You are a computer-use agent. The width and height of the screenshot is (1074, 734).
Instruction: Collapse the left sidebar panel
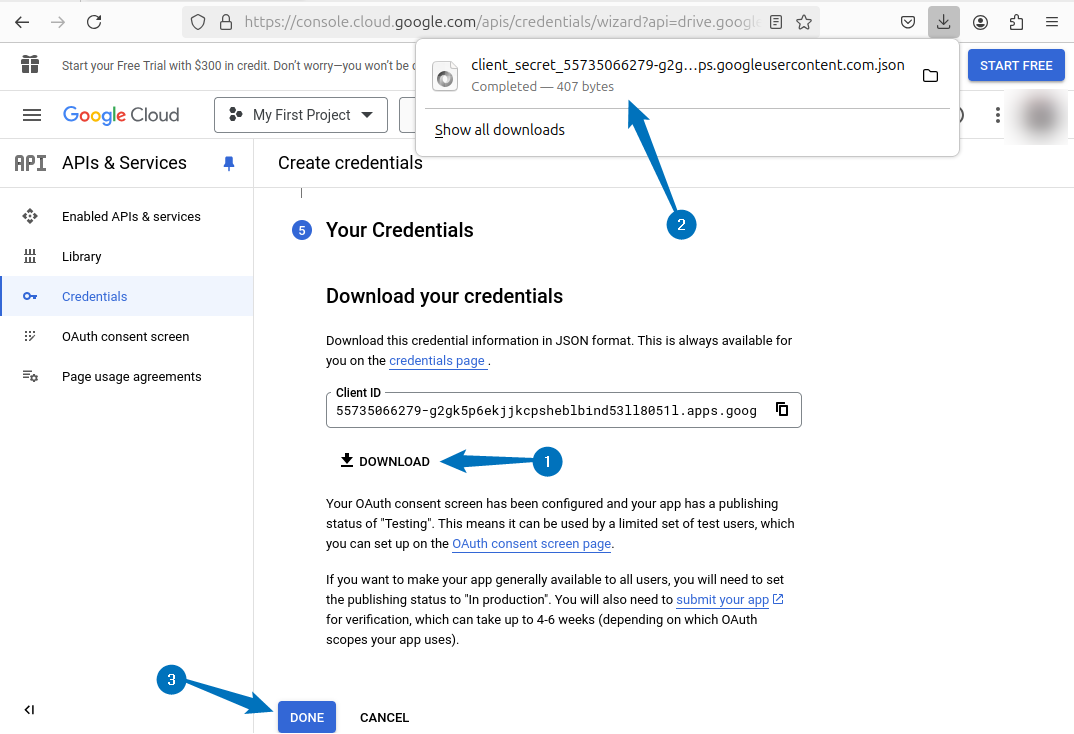(29, 710)
